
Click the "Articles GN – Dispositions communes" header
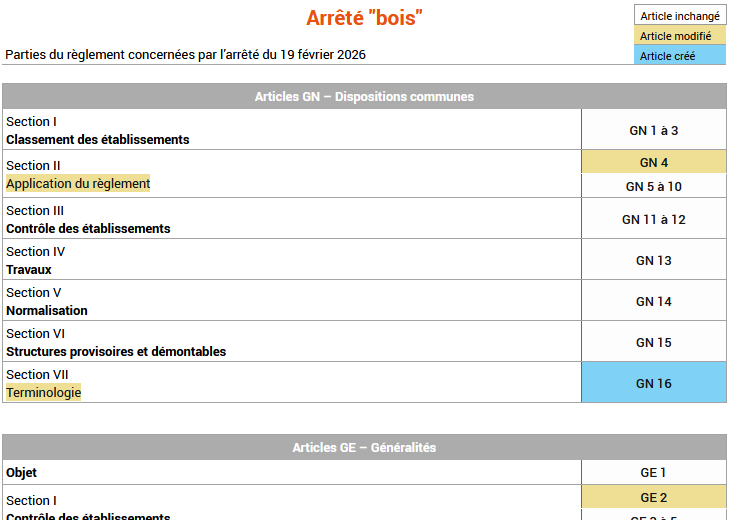[x=364, y=96]
